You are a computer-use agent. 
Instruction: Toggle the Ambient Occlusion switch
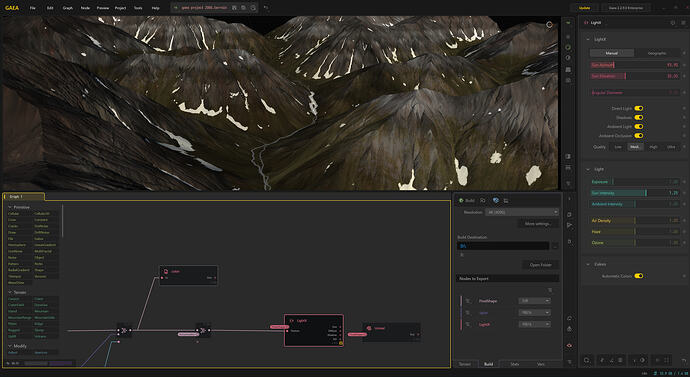(639, 135)
